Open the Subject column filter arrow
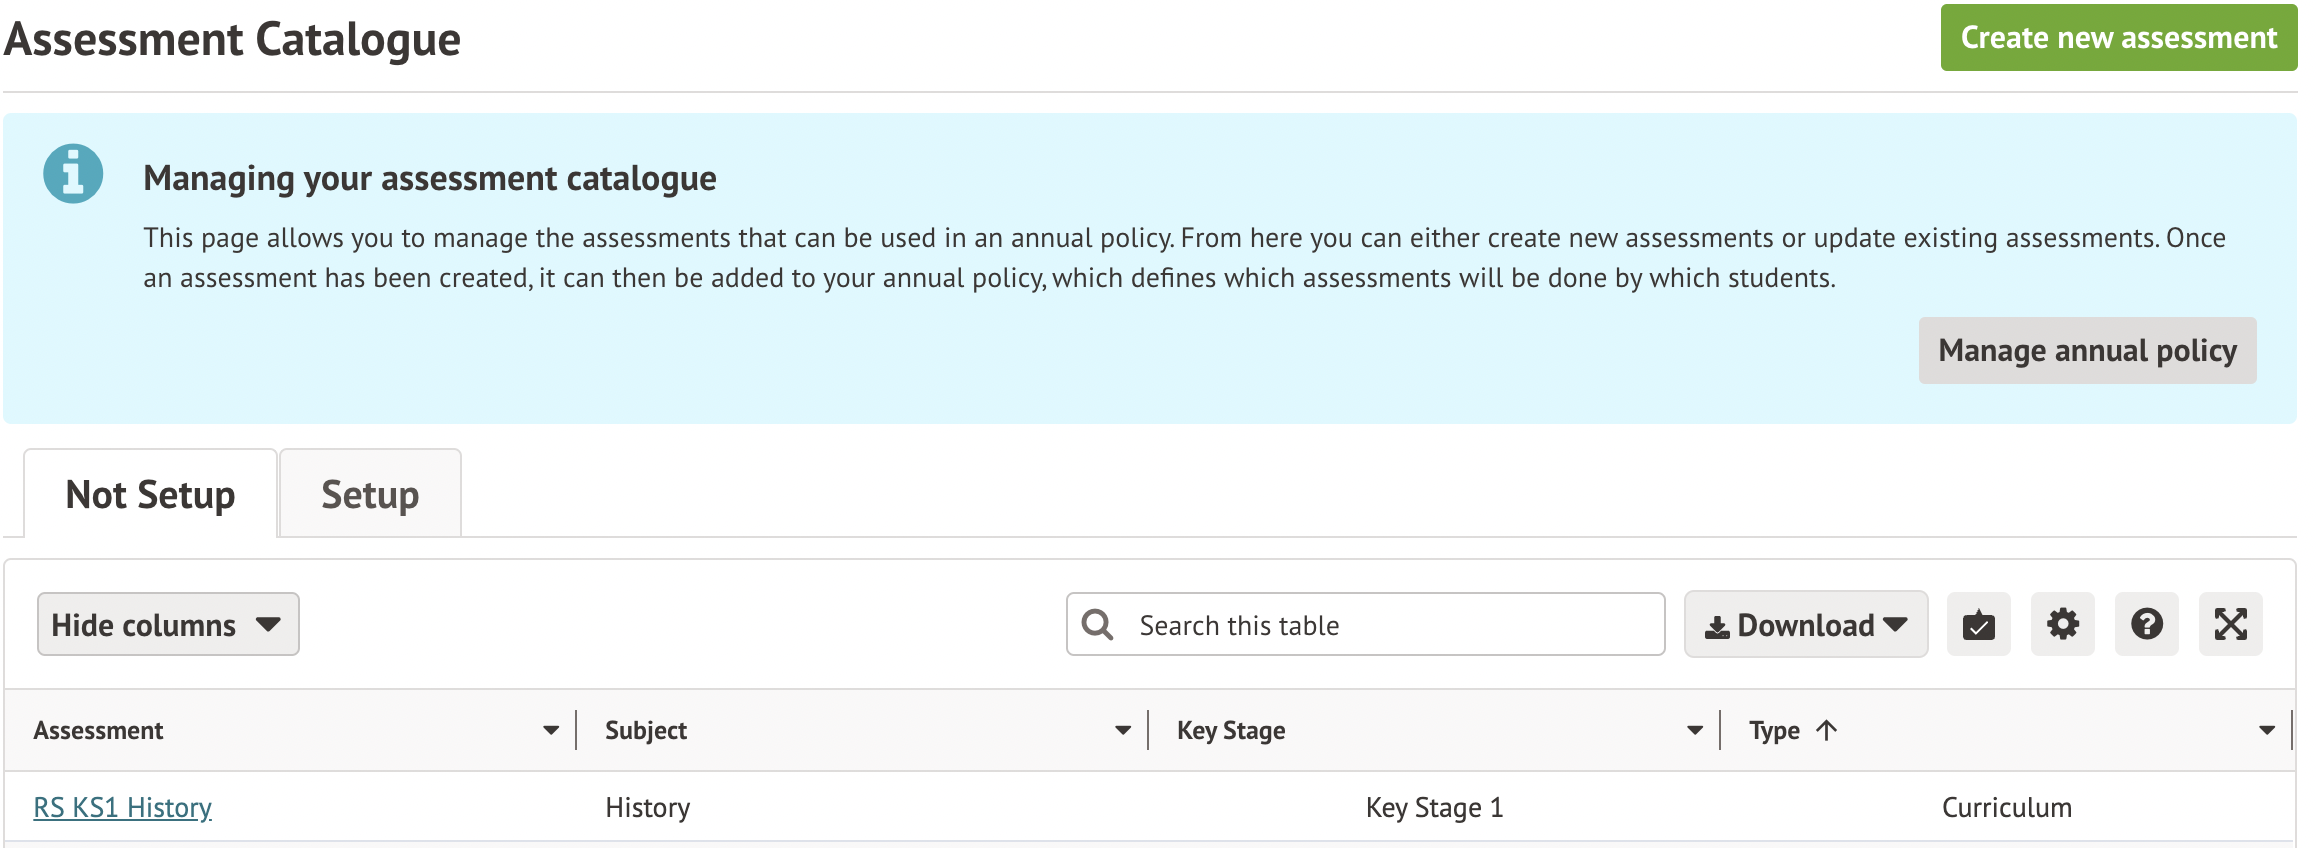Screen dimensions: 2316x848 tap(1123, 731)
